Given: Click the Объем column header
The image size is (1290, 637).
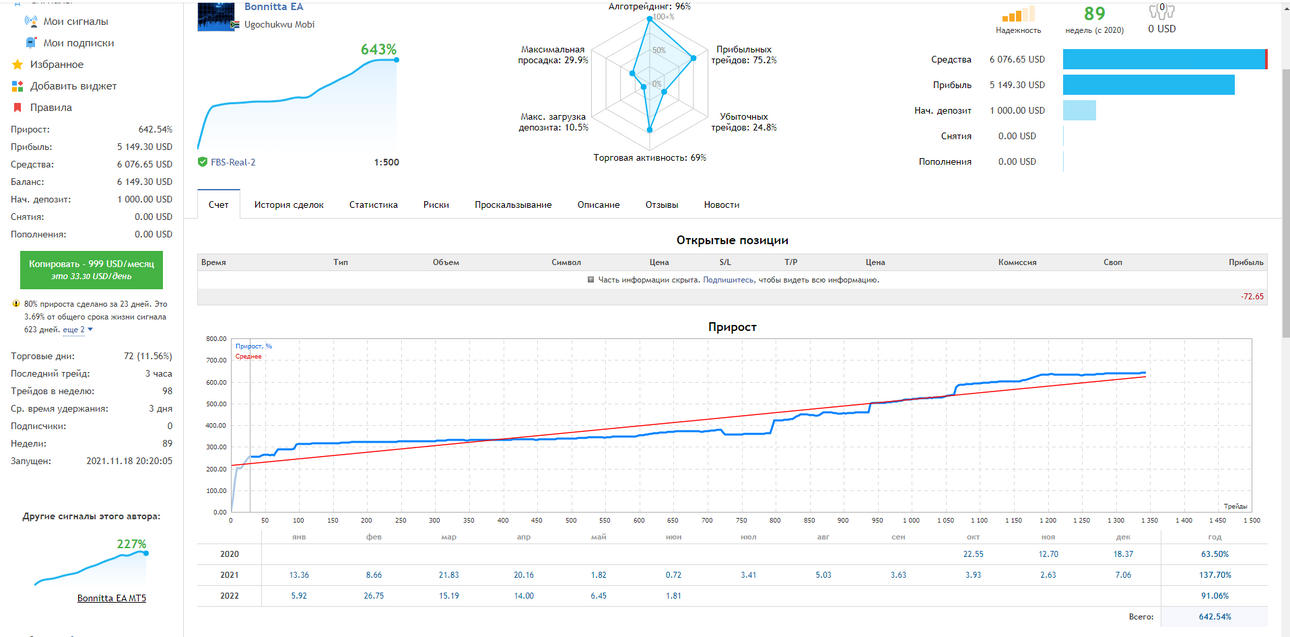Looking at the screenshot, I should point(446,262).
